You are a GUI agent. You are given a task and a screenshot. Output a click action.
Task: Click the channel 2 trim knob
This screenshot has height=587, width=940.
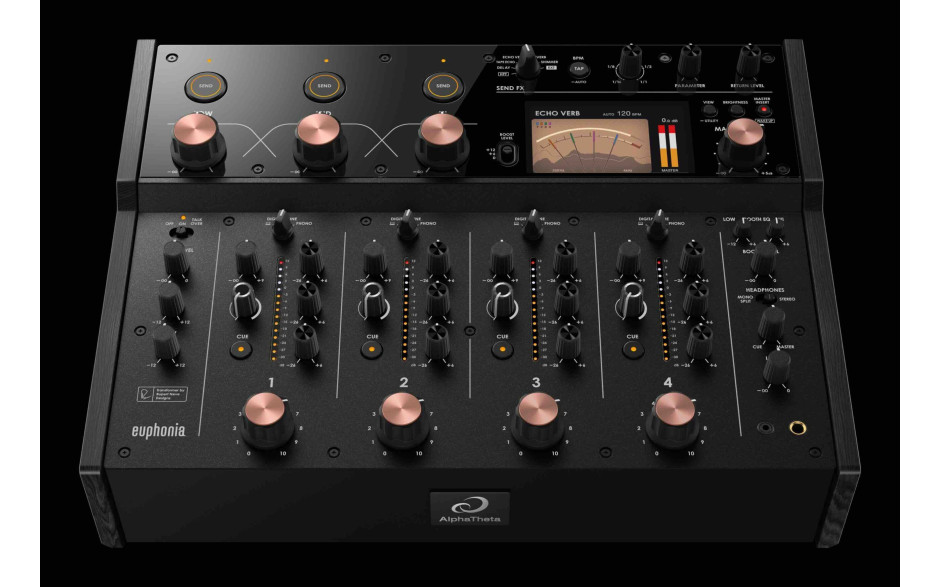375,259
